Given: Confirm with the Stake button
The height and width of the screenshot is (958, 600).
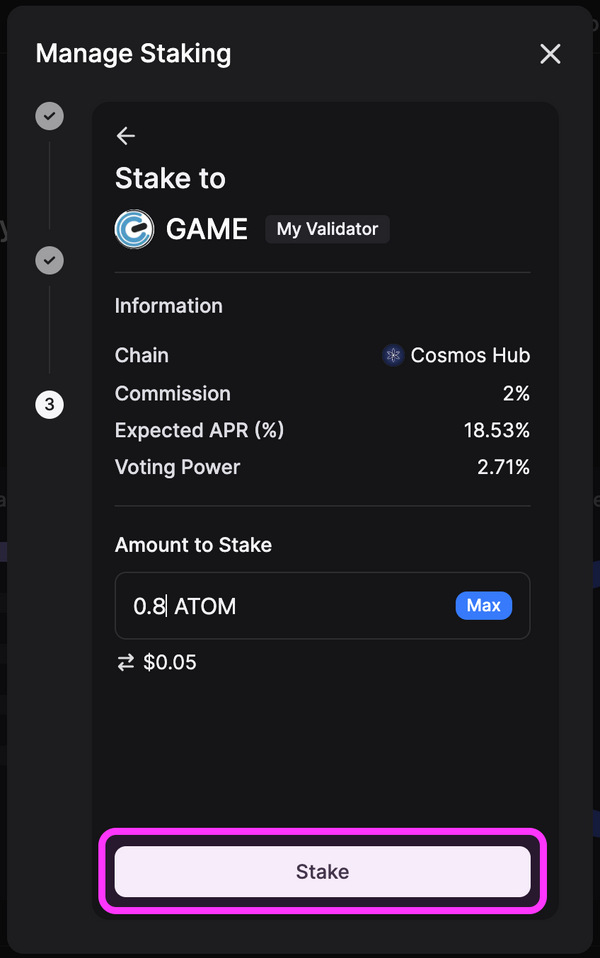Looking at the screenshot, I should pos(322,871).
